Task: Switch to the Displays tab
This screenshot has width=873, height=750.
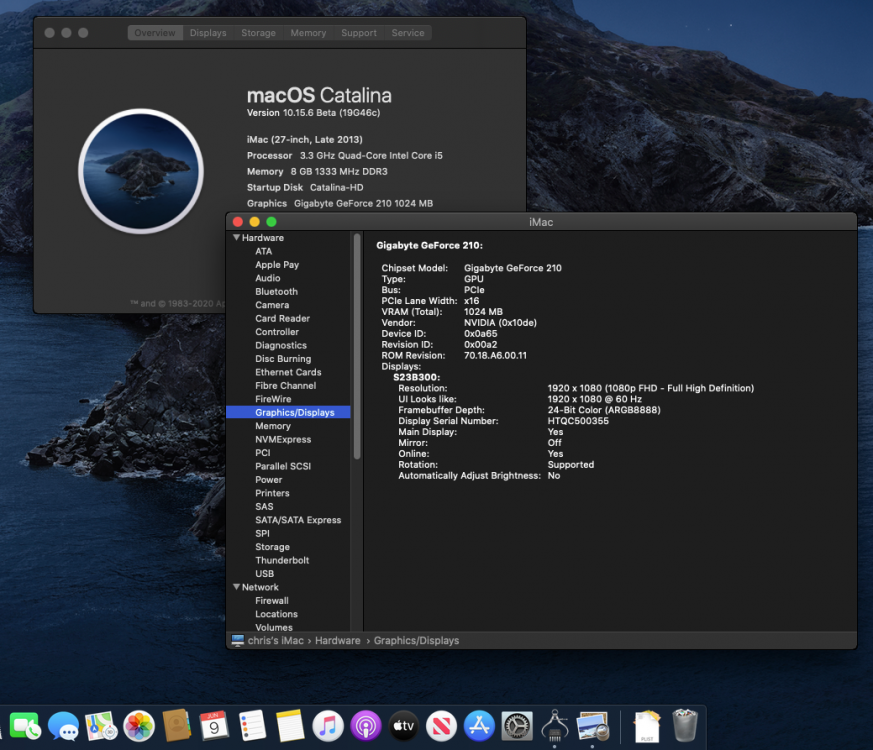Action: [x=208, y=33]
